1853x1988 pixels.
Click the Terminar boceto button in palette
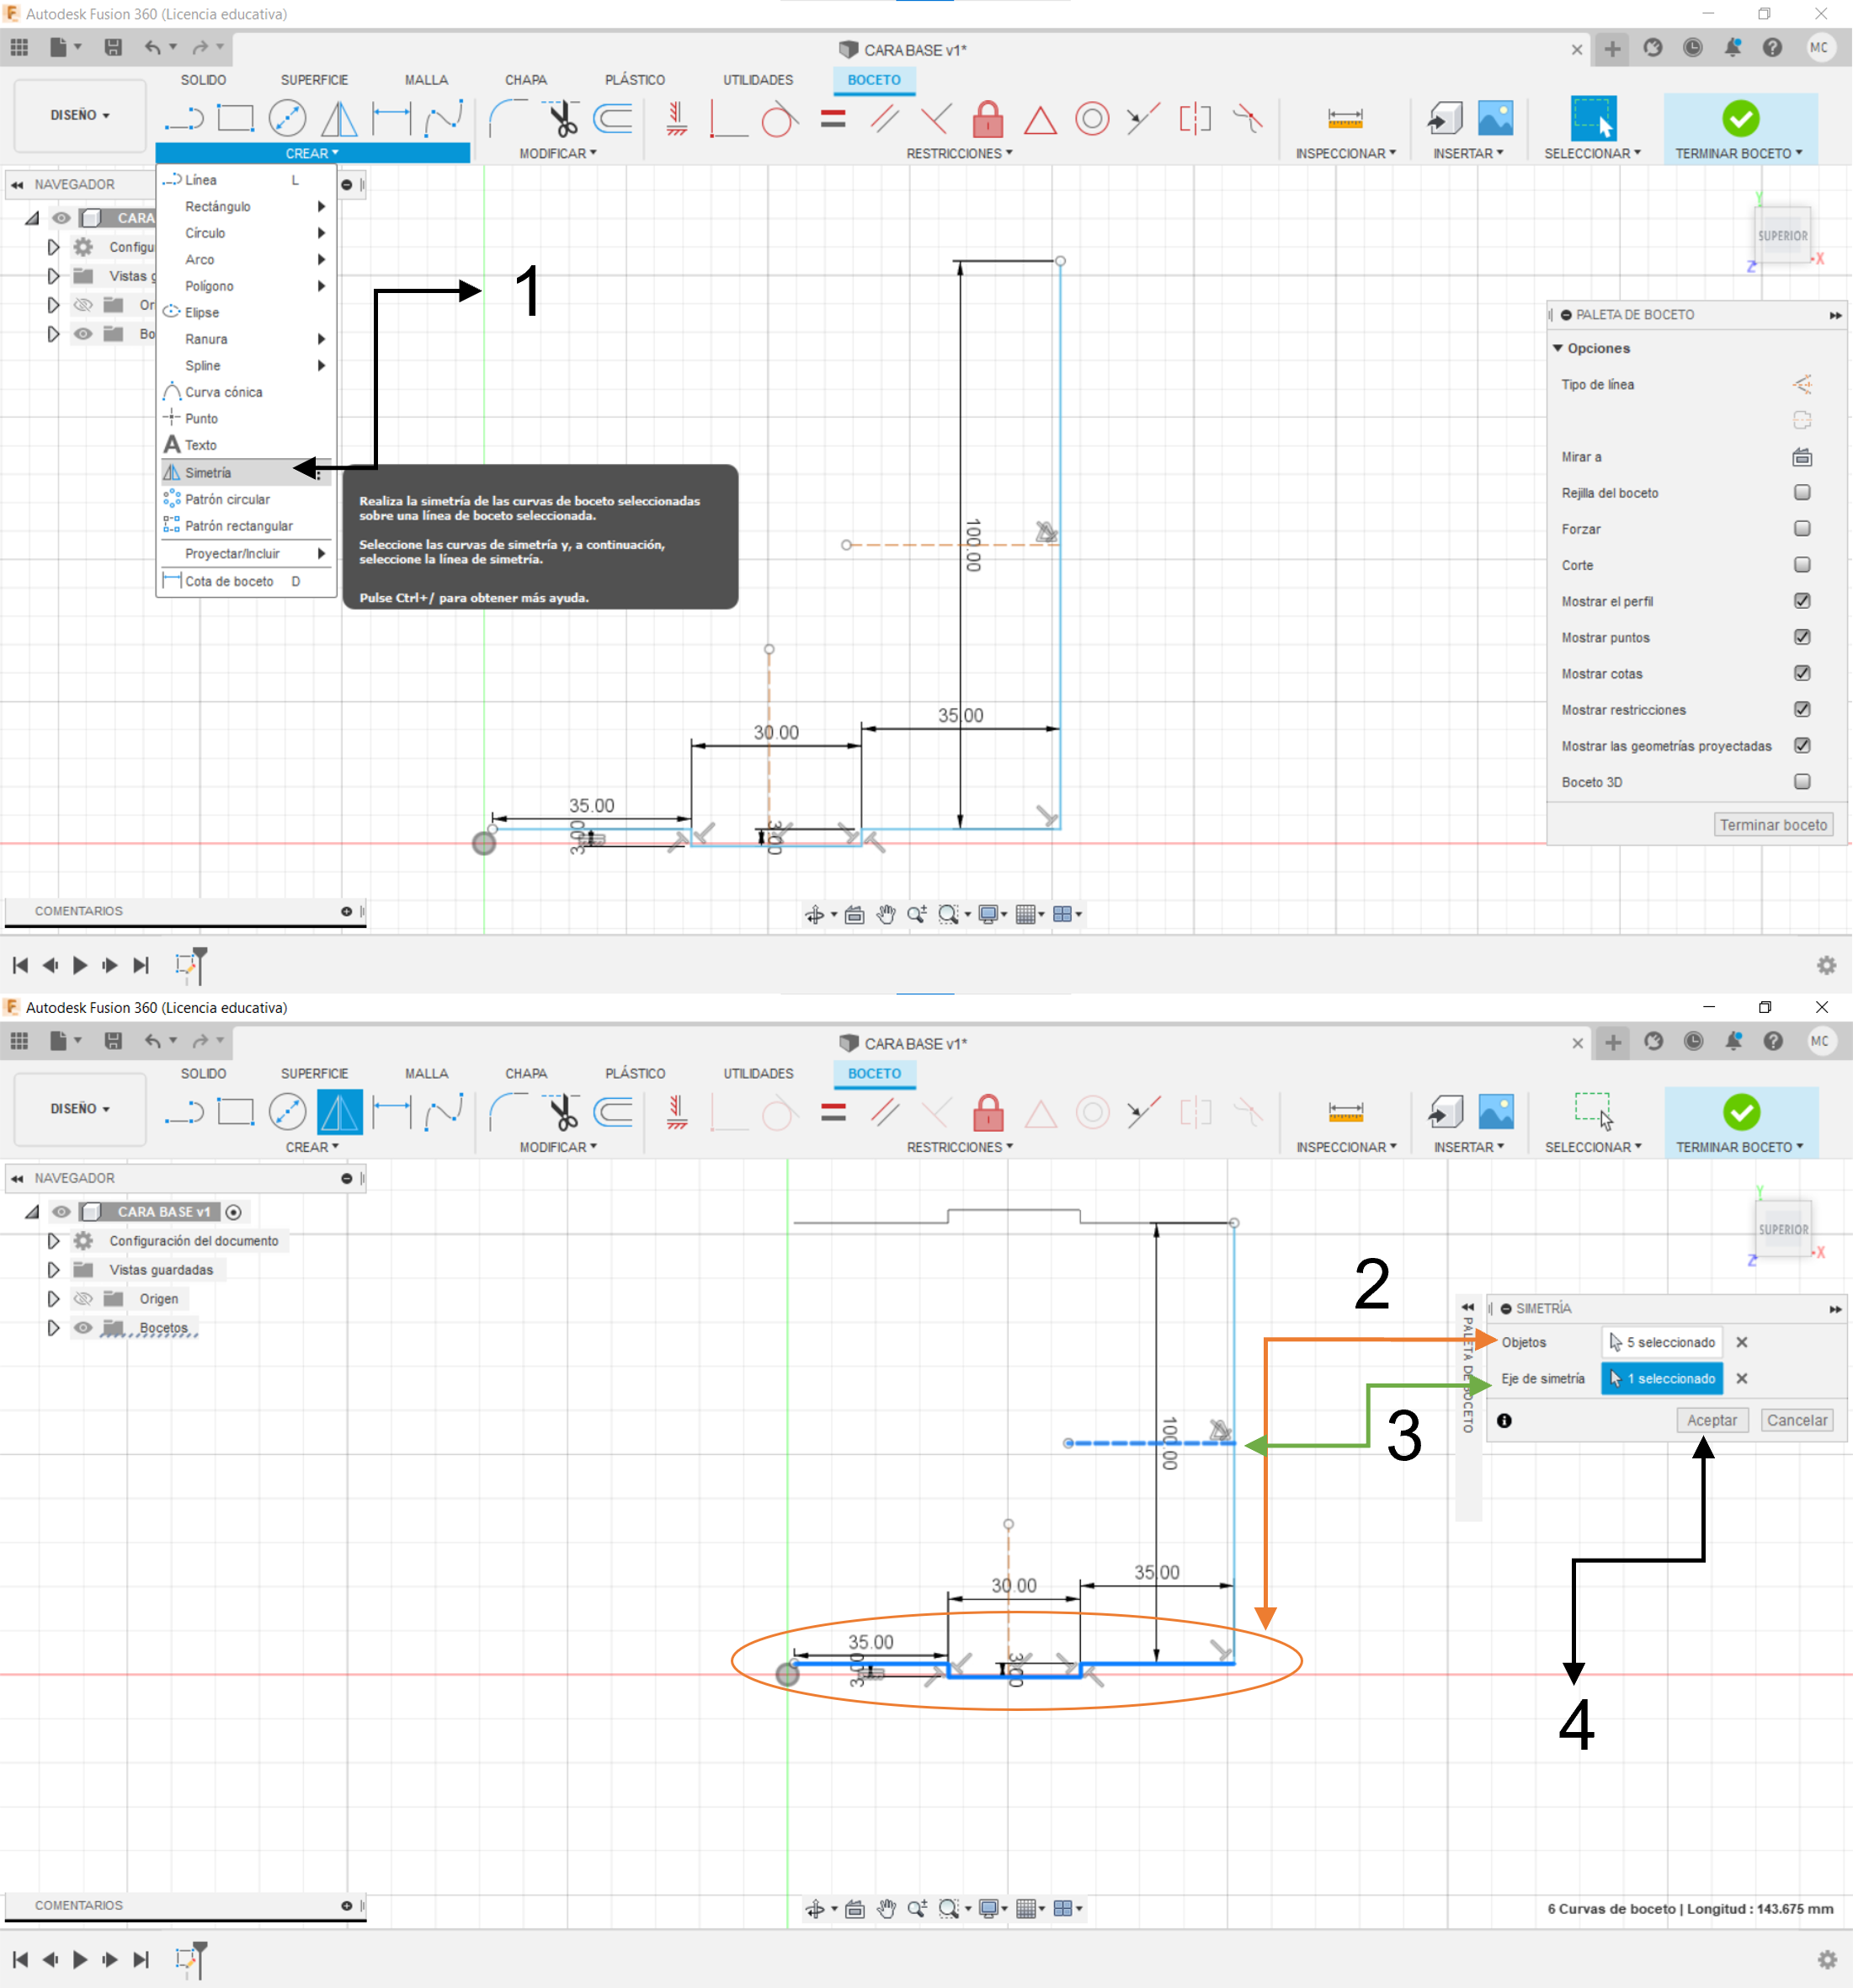pyautogui.click(x=1772, y=825)
